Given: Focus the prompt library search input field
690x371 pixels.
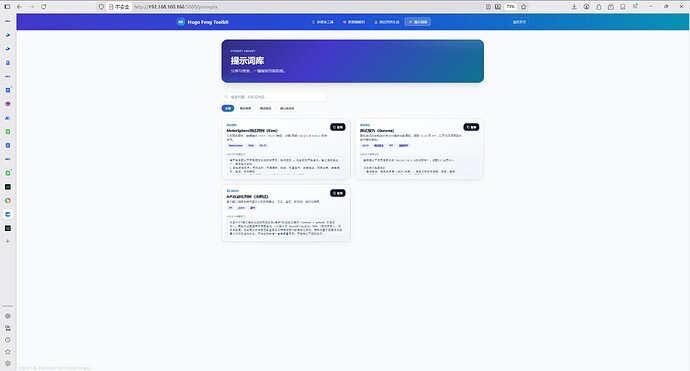Looking at the screenshot, I should pos(274,97).
